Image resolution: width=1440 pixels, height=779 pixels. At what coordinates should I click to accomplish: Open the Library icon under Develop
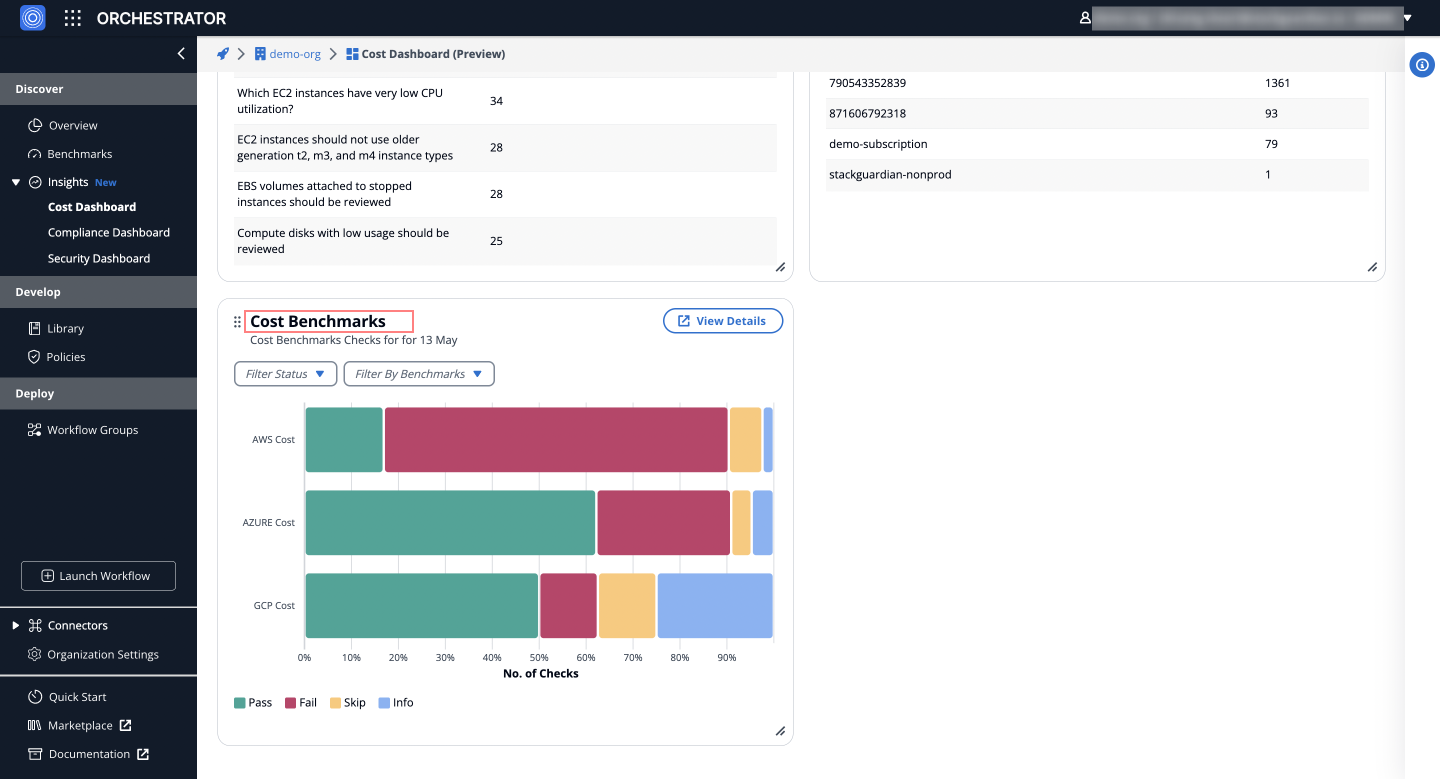[x=35, y=328]
